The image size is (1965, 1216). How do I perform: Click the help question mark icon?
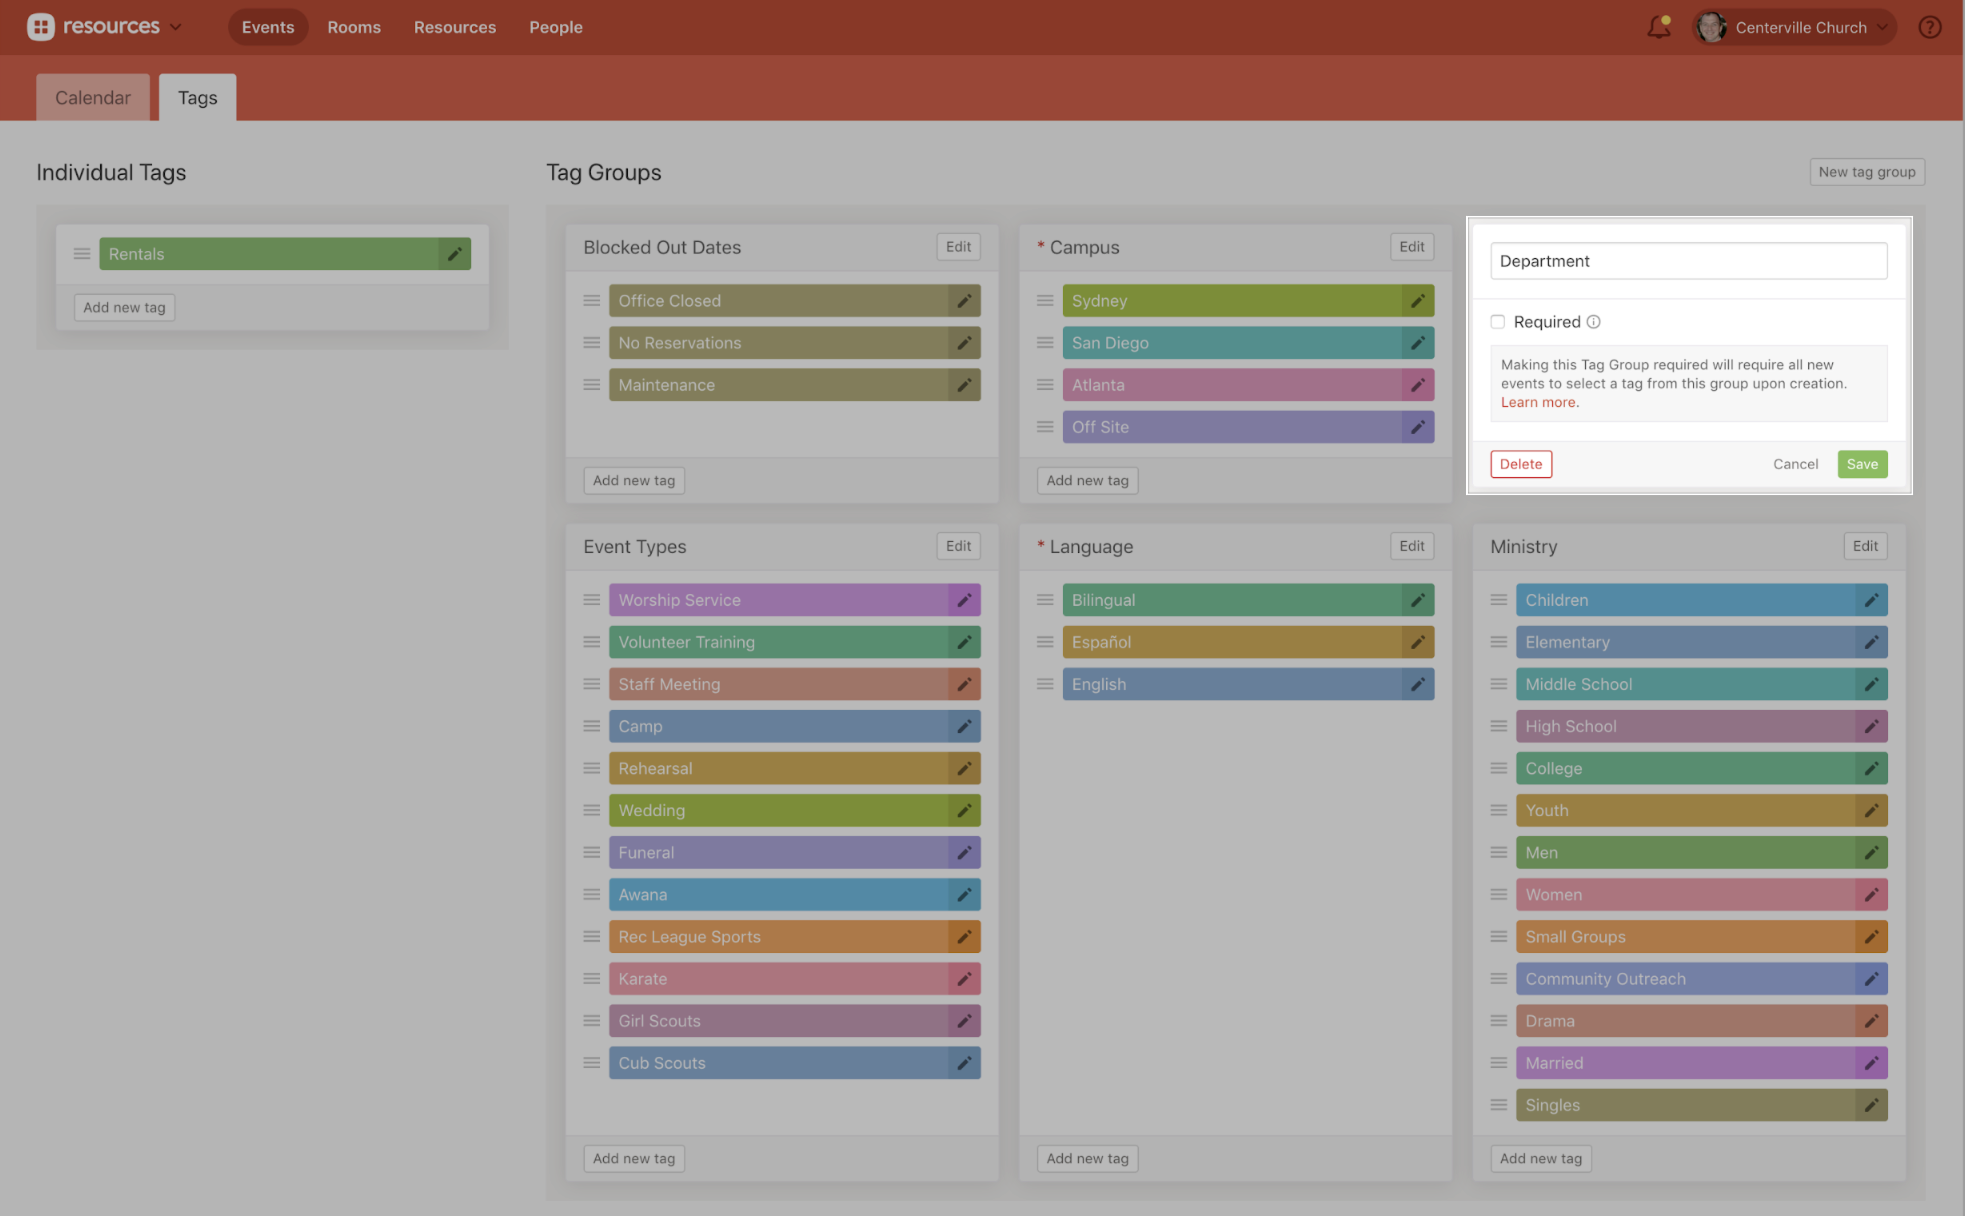[x=1929, y=27]
